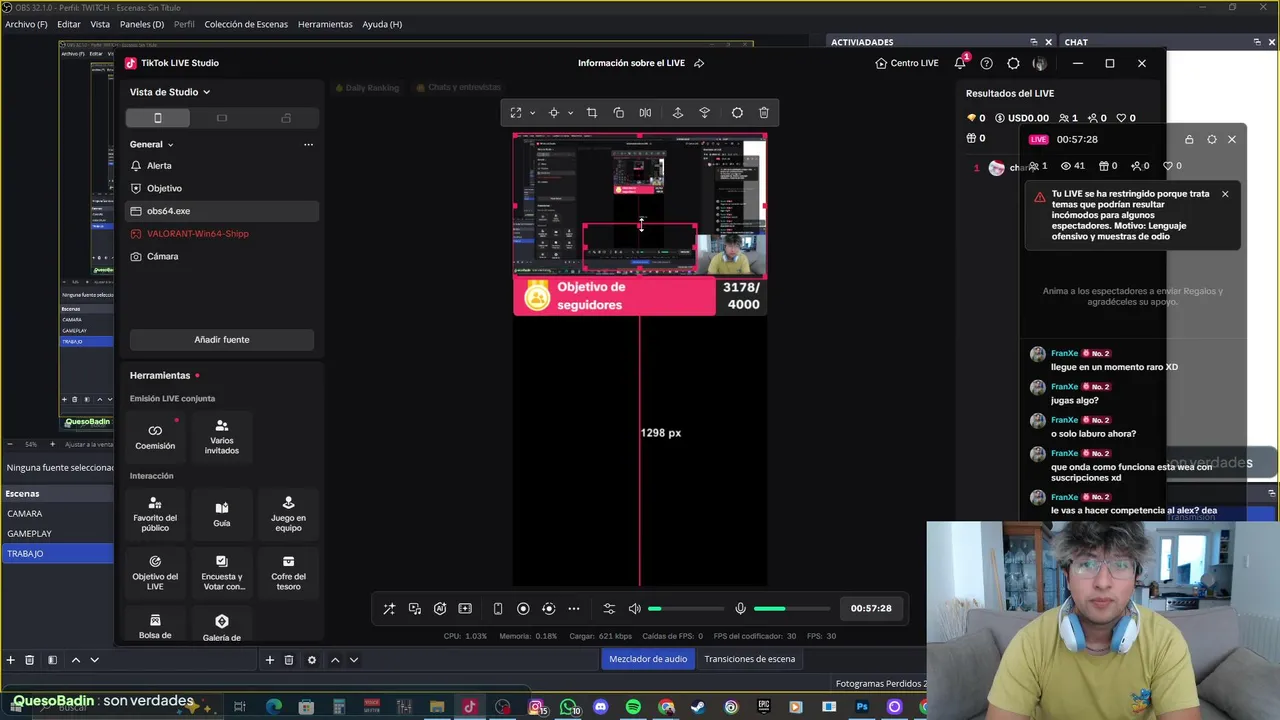The height and width of the screenshot is (720, 1280).
Task: Select the Alerta source
Action: tap(222, 166)
